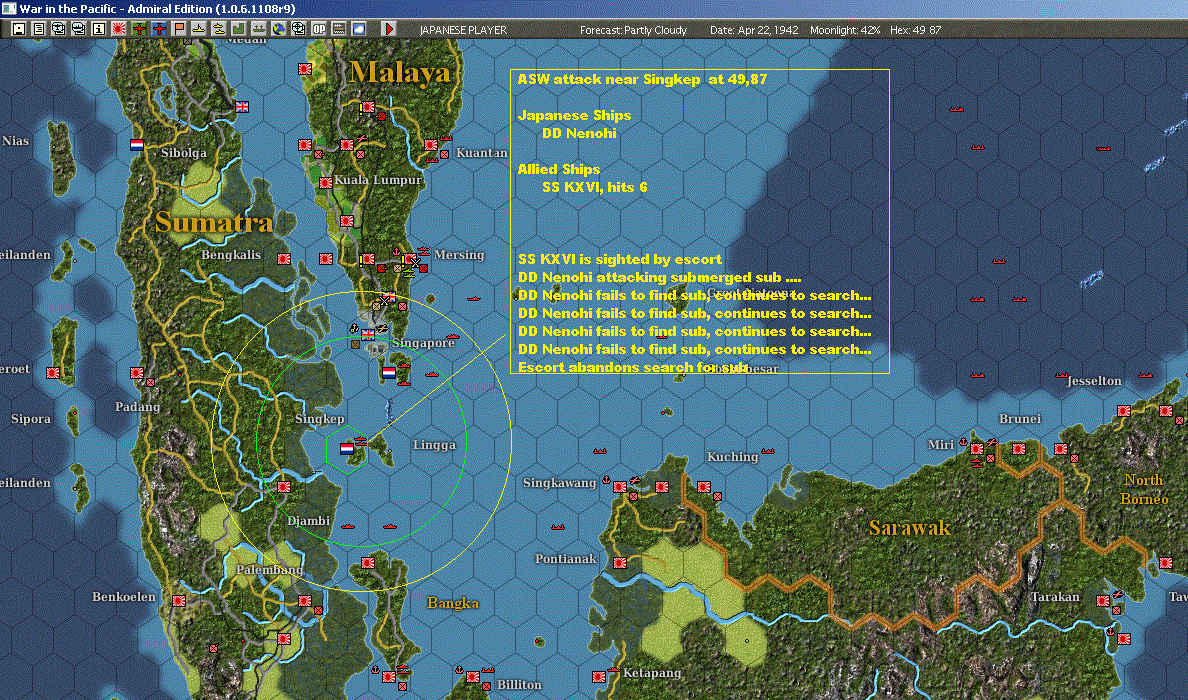
Task: Select red plane on green background icon
Action: click(x=139, y=29)
